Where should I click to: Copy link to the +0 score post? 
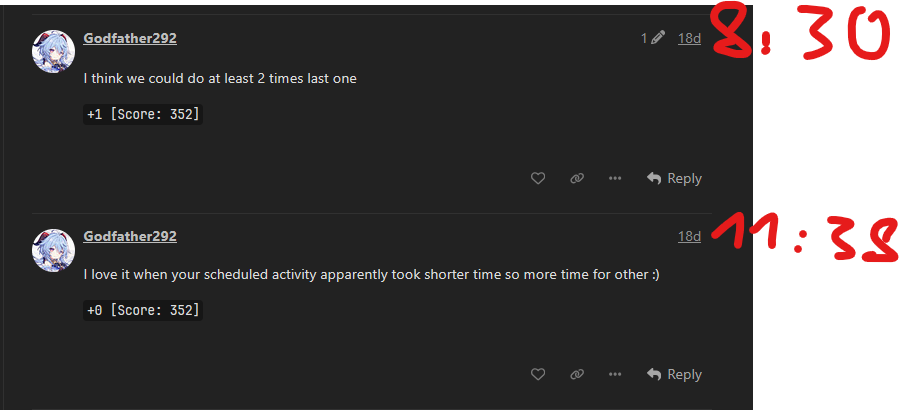click(577, 374)
